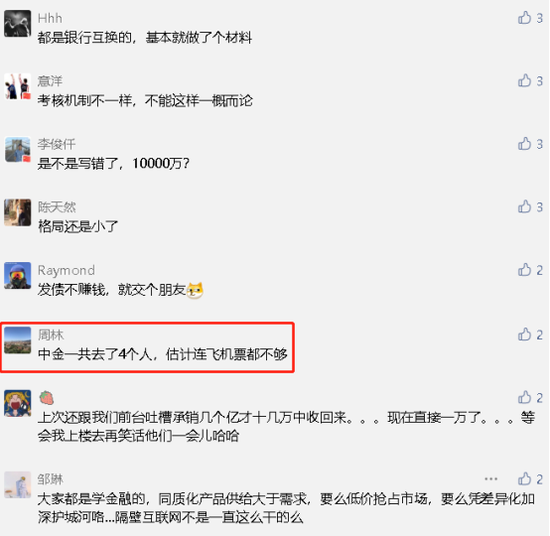550x536 pixels.
Task: Like the comment by Hhh
Action: pyautogui.click(x=525, y=18)
